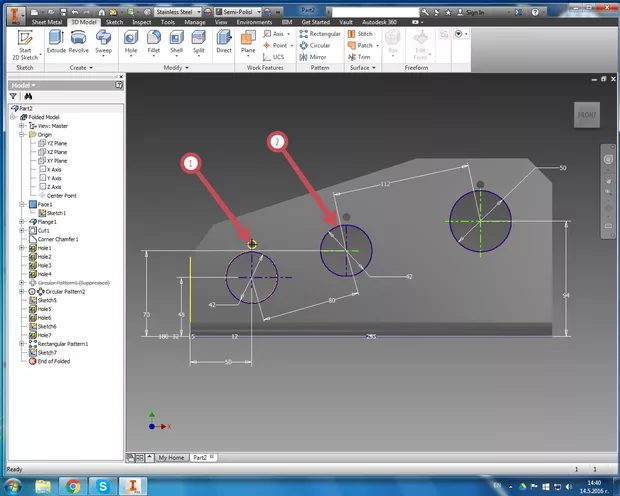Expand Rectangular Pattern1 in model tree

22,343
